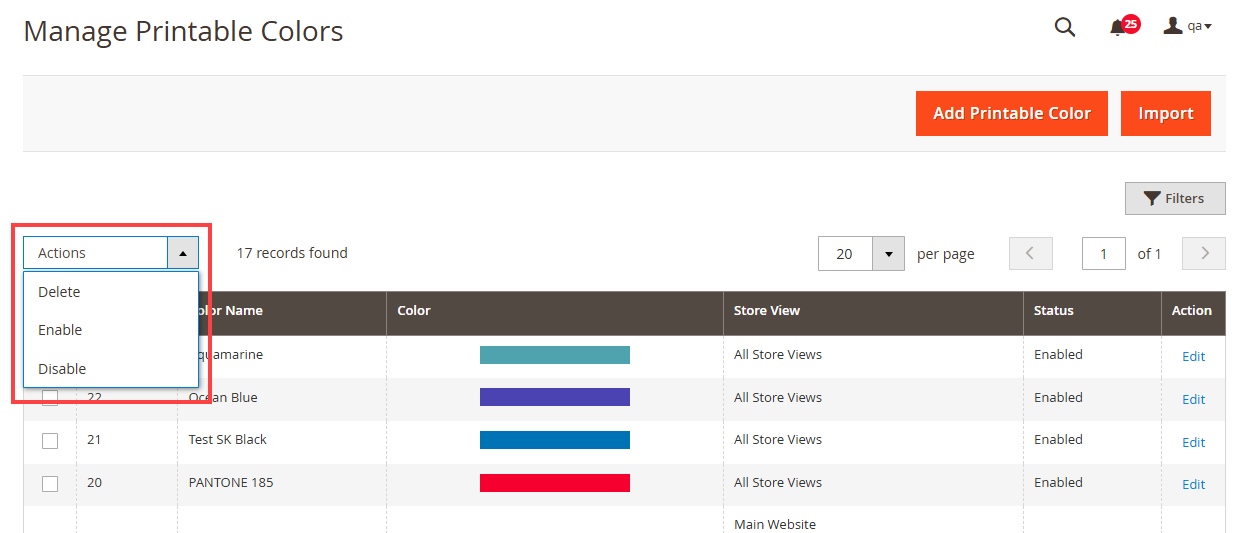Image resolution: width=1245 pixels, height=533 pixels.
Task: Click the red PANTONE 185 color swatch
Action: pos(555,483)
